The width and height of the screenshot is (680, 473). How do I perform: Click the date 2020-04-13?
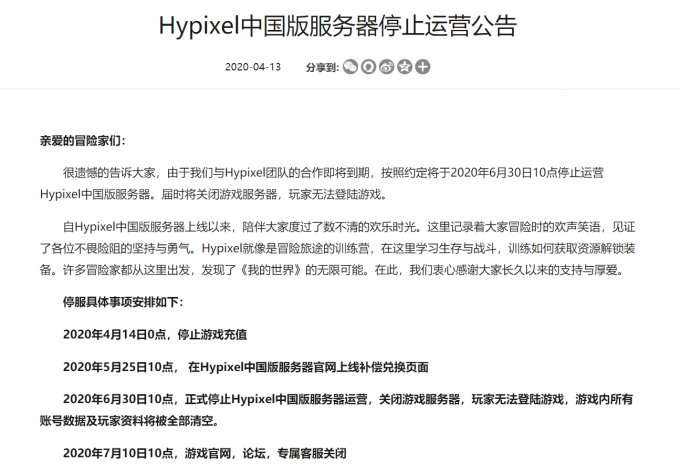[x=253, y=67]
